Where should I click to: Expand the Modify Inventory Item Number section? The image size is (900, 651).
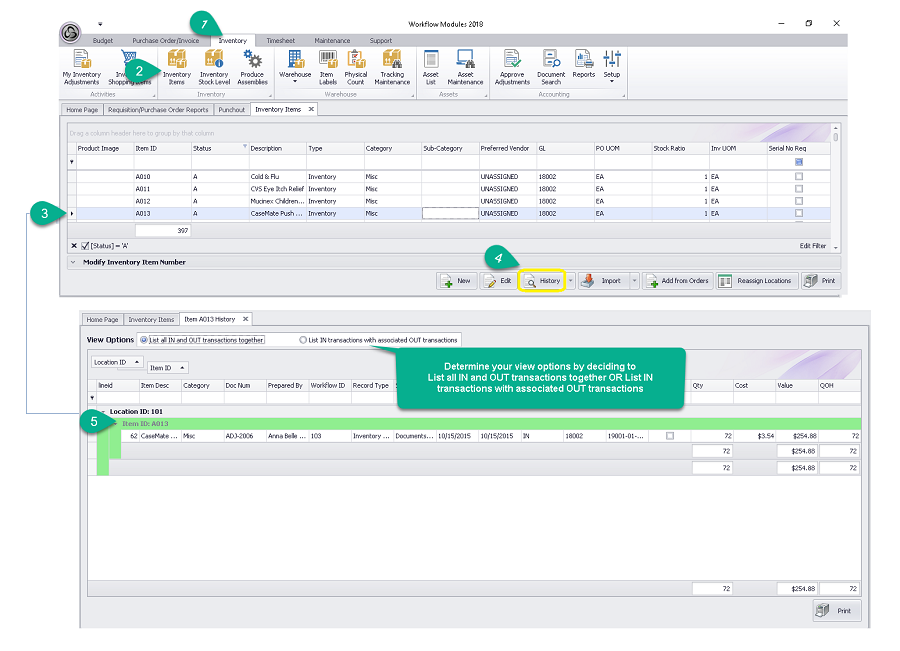click(73, 262)
